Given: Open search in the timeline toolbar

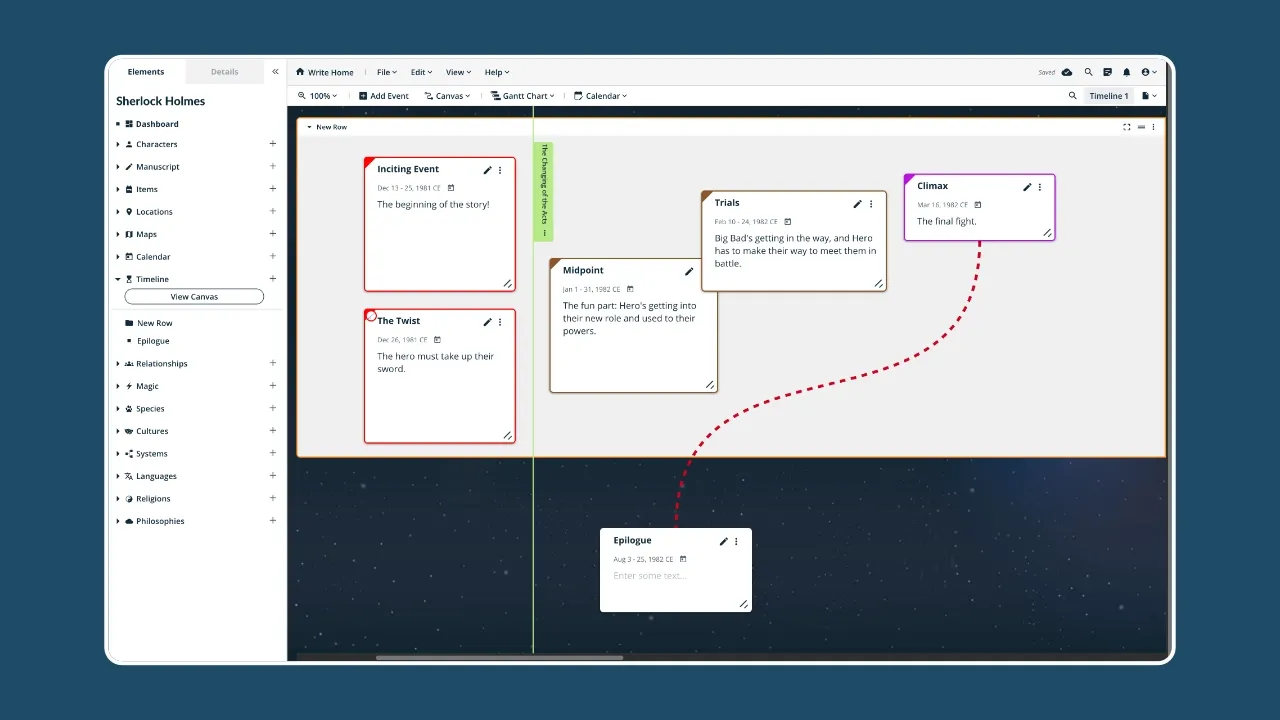Looking at the screenshot, I should 1073,95.
